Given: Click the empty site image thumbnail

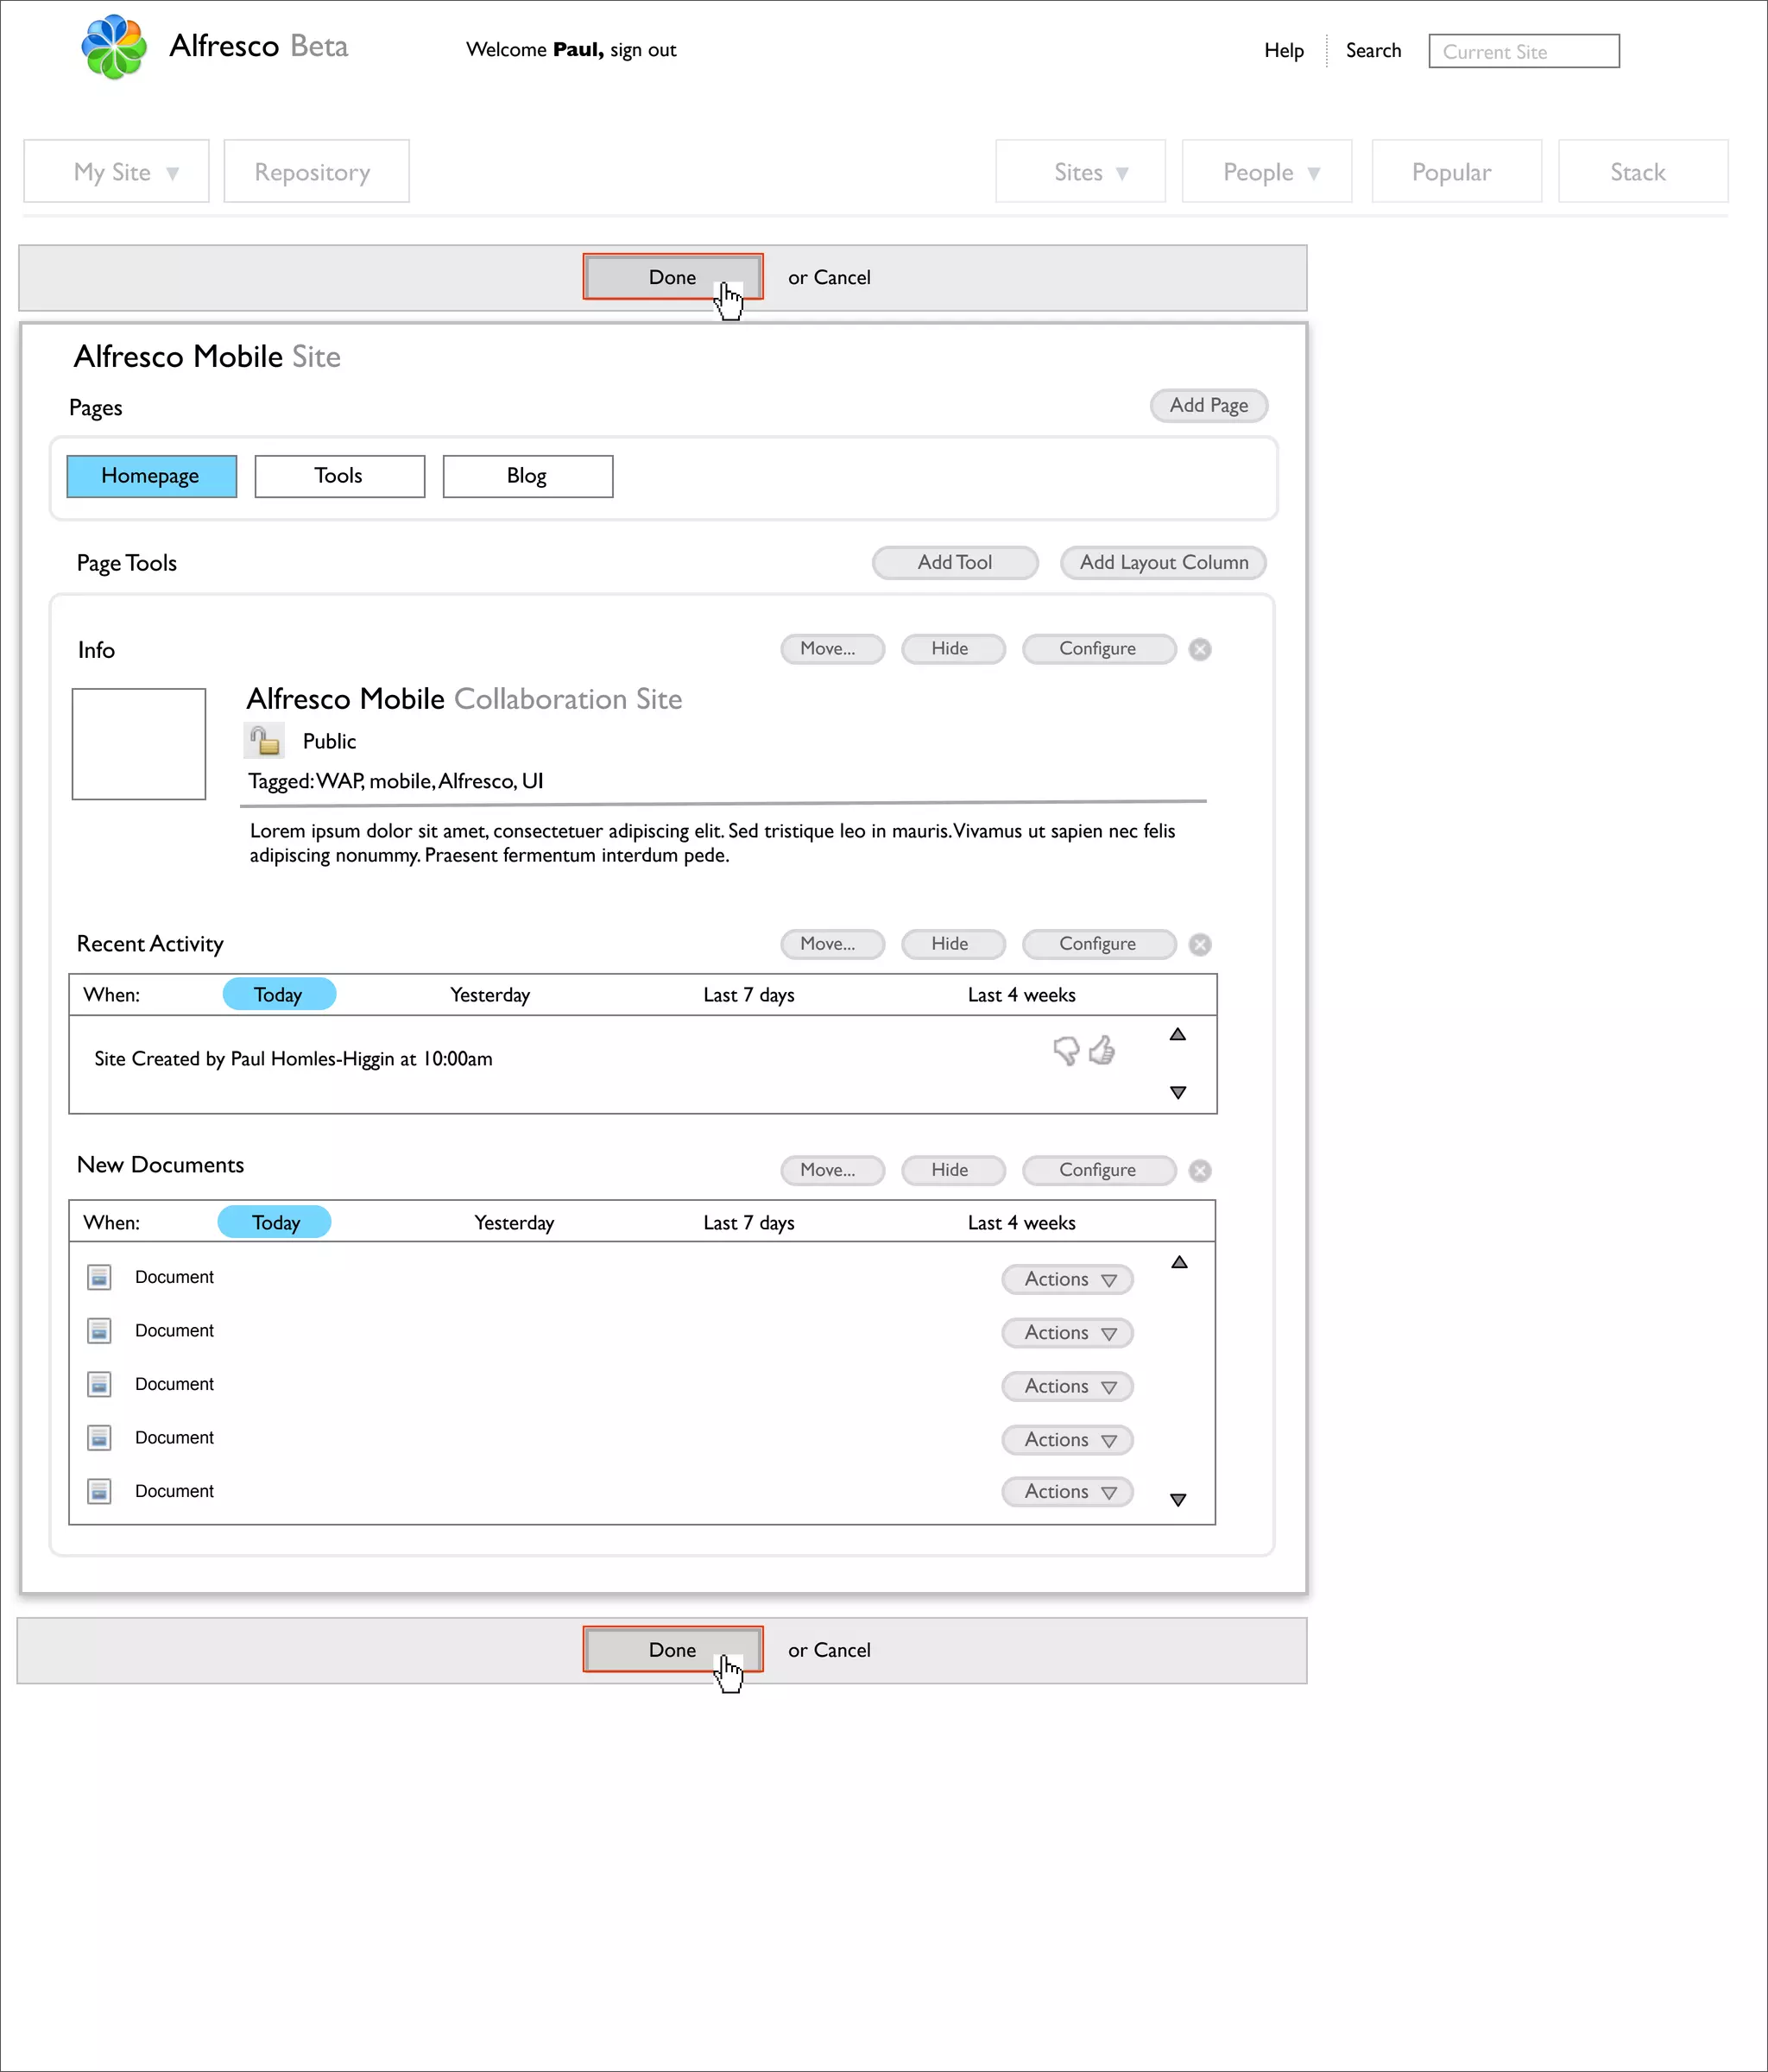Looking at the screenshot, I should [x=139, y=744].
